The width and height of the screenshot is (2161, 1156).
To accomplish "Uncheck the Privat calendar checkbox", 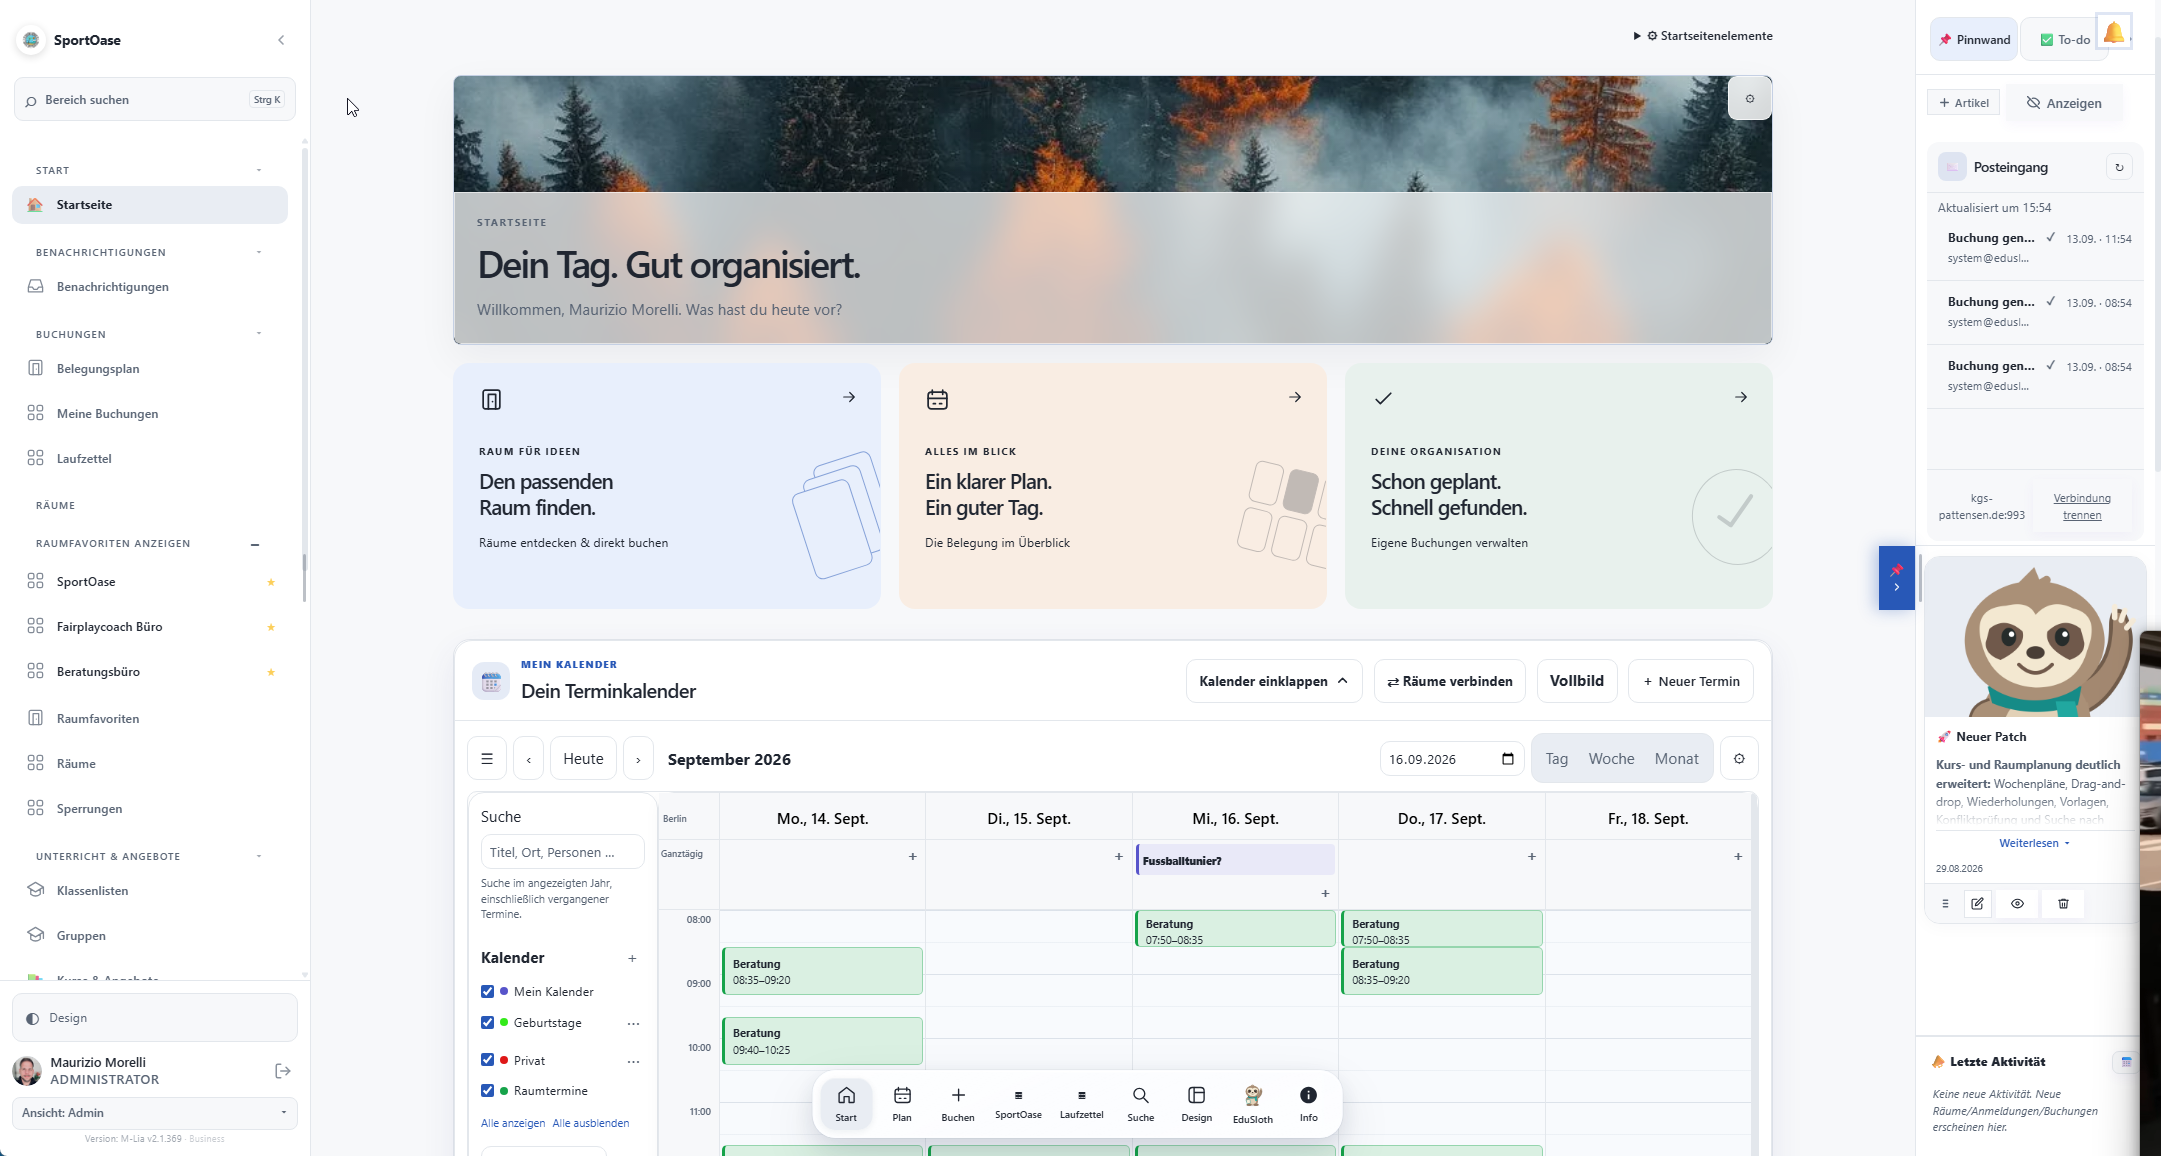I will [488, 1060].
